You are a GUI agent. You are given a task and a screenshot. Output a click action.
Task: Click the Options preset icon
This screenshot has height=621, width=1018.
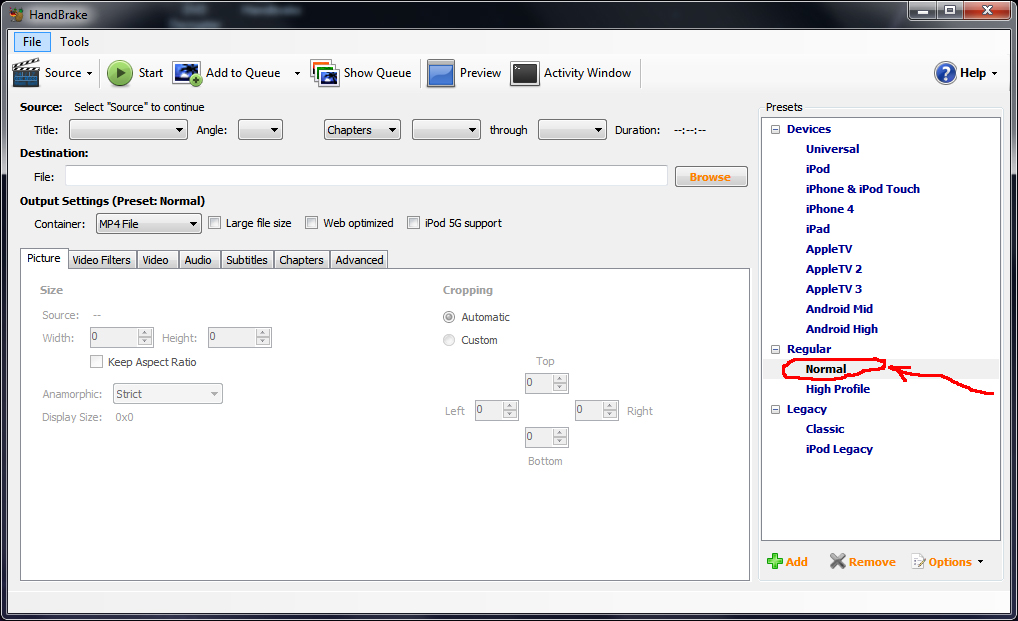[x=919, y=561]
